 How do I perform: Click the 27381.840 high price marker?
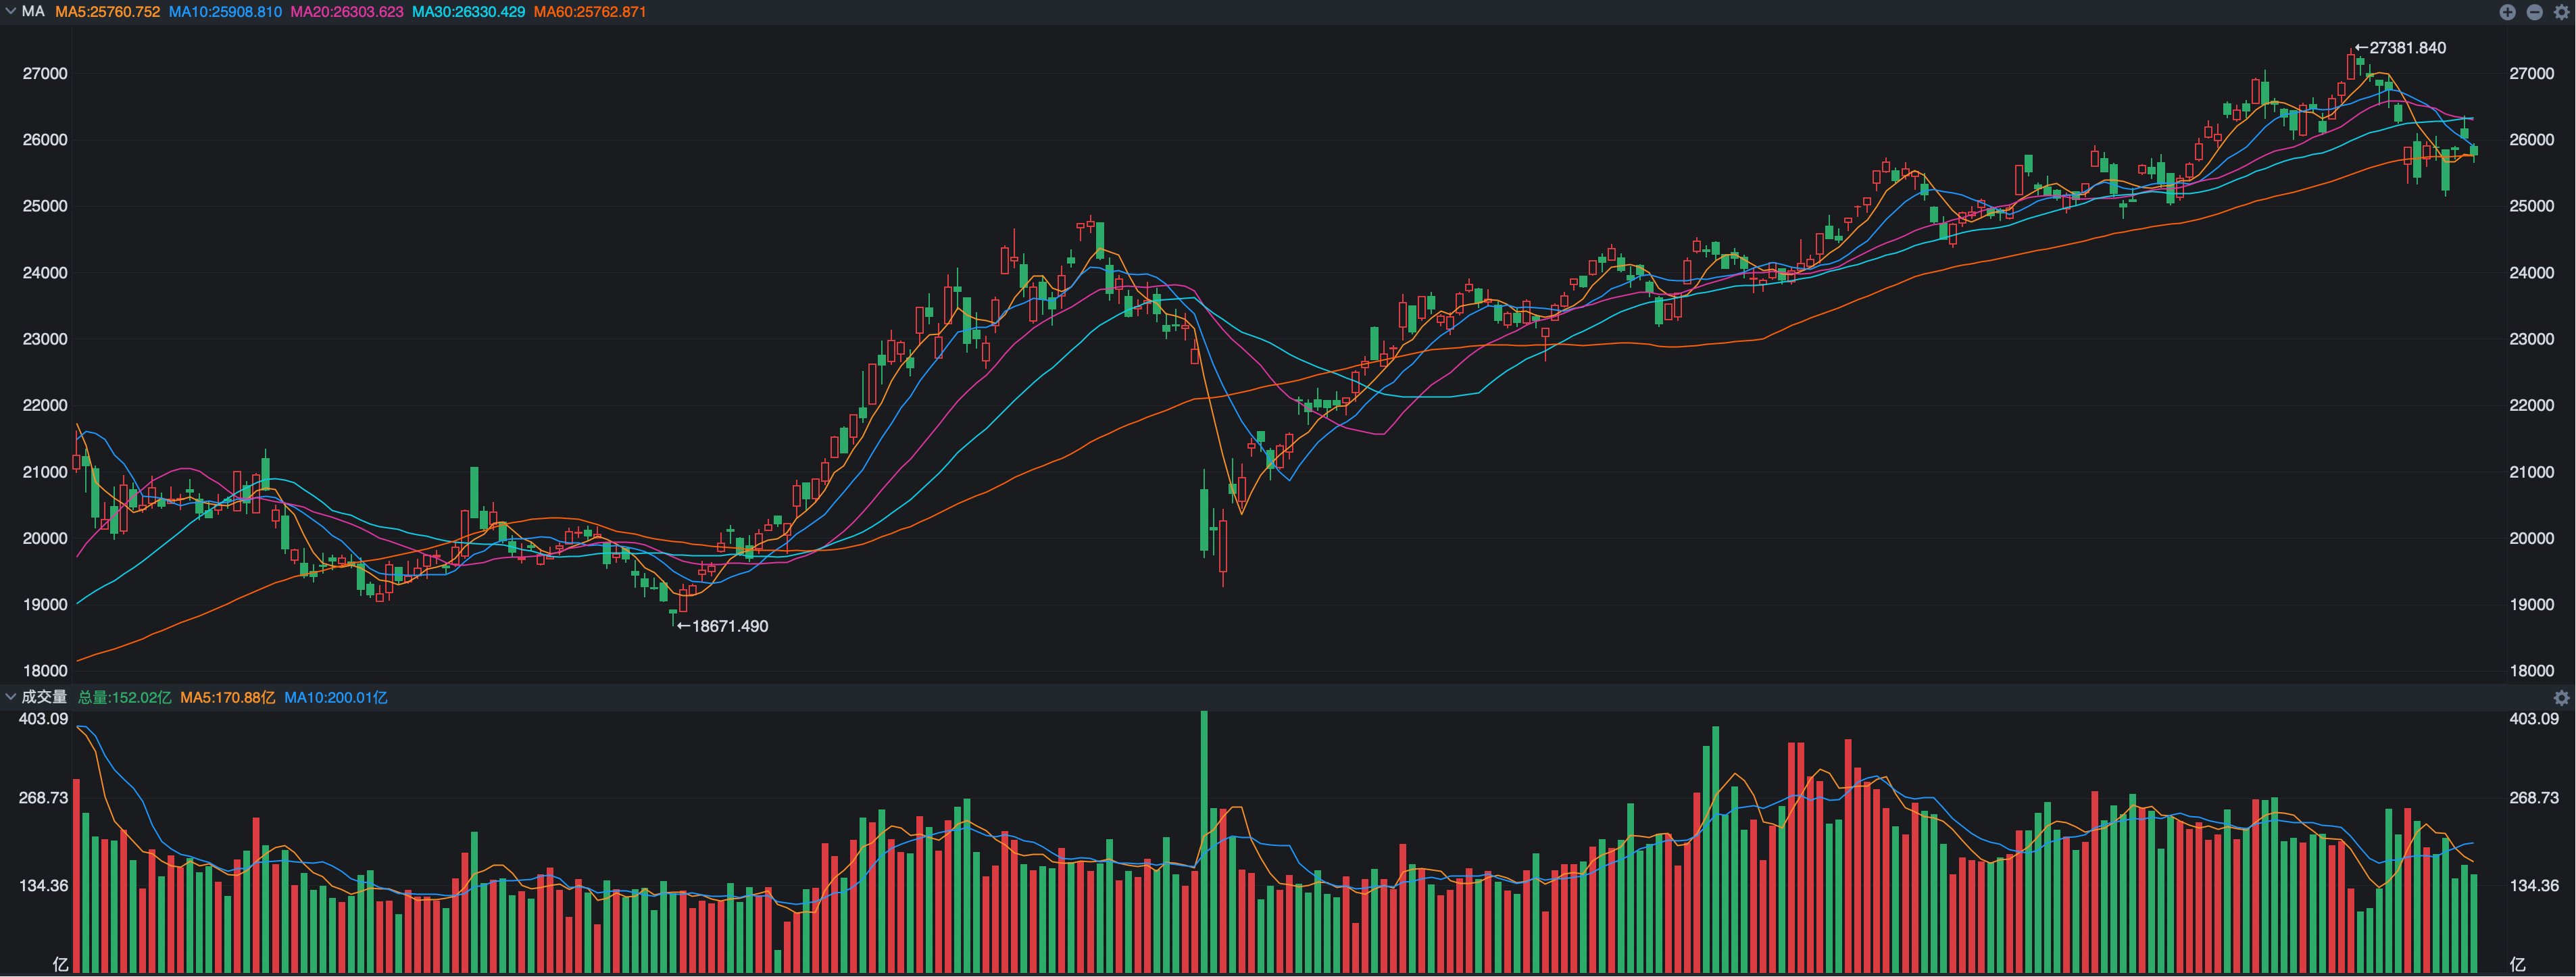pyautogui.click(x=2405, y=48)
